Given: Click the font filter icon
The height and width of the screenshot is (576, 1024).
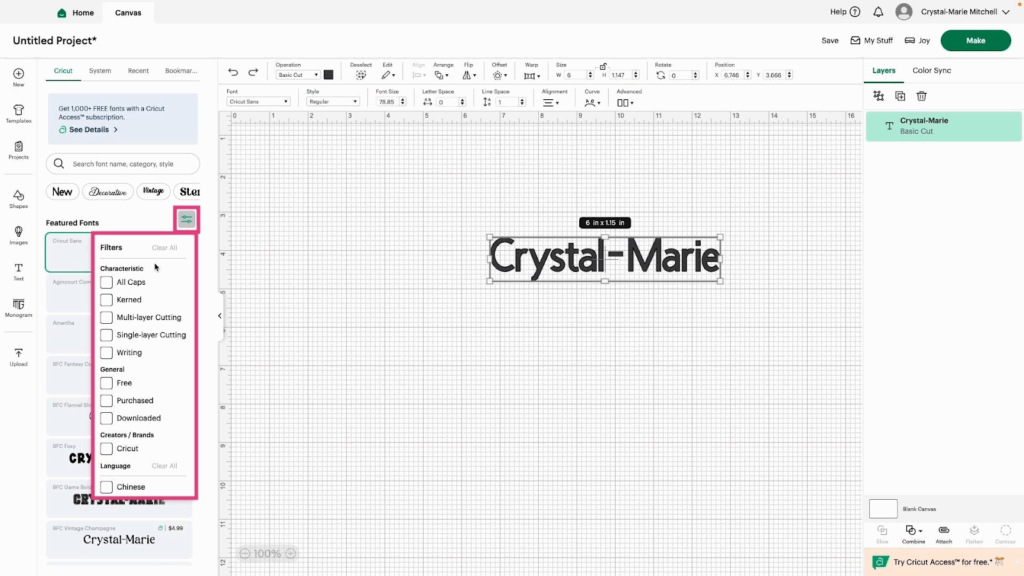Looking at the screenshot, I should click(x=187, y=219).
